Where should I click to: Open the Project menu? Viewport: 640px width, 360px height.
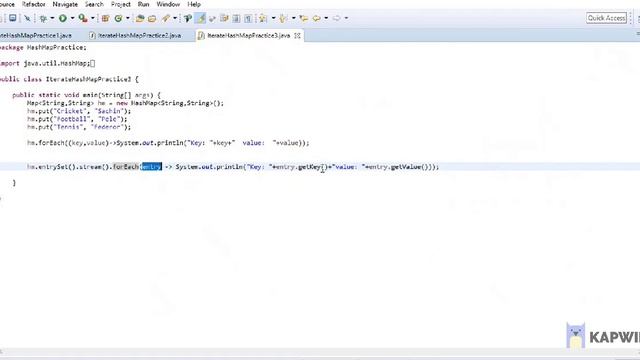tap(120, 4)
